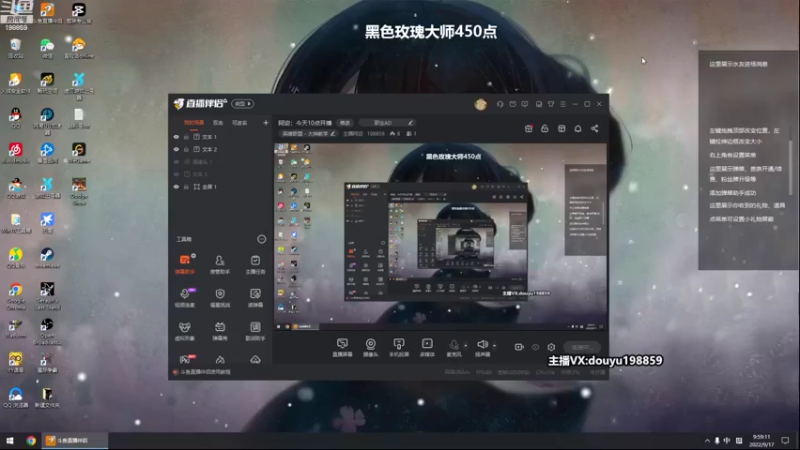Open the PK tool with the red badge
Image resolution: width=800 pixels, height=450 pixels.
coord(186,359)
